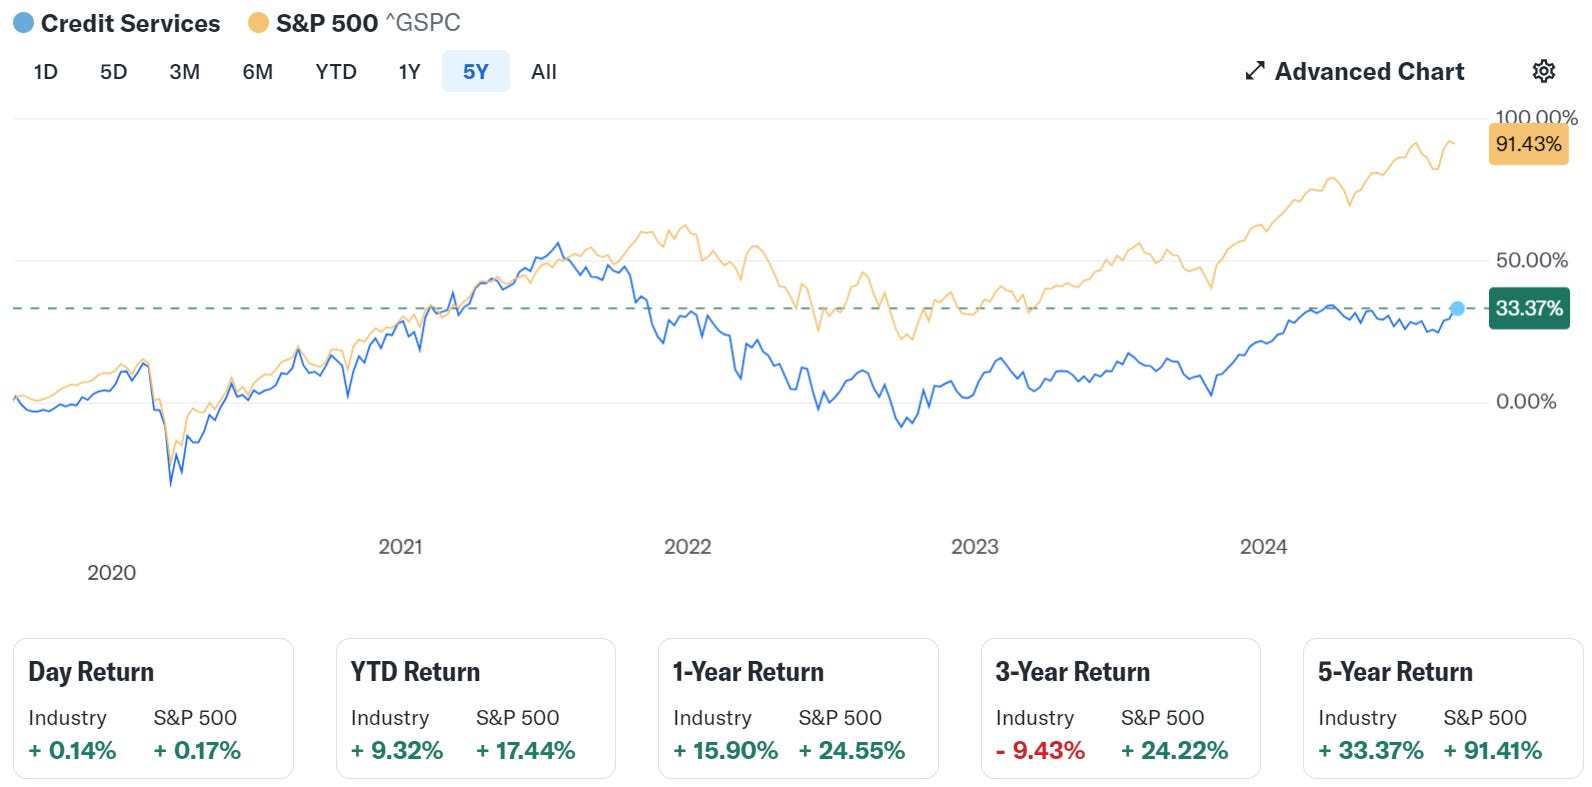
Task: Open the 5-Year Return card
Action: point(1442,708)
